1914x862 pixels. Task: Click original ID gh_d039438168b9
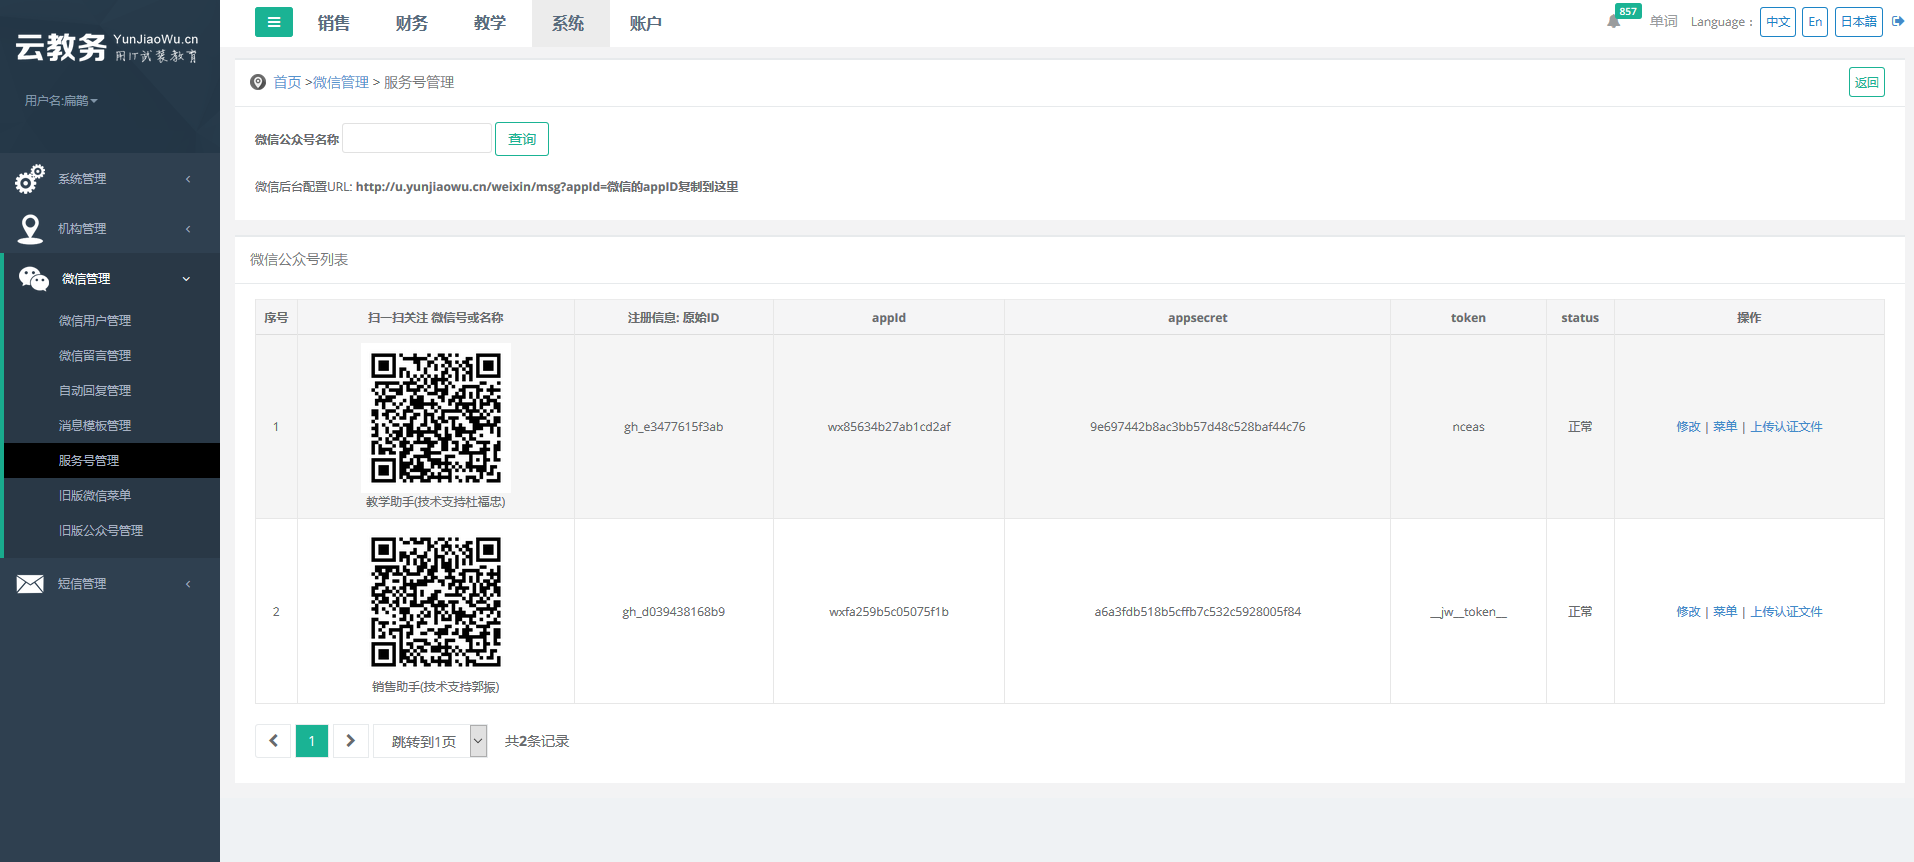pyautogui.click(x=674, y=612)
